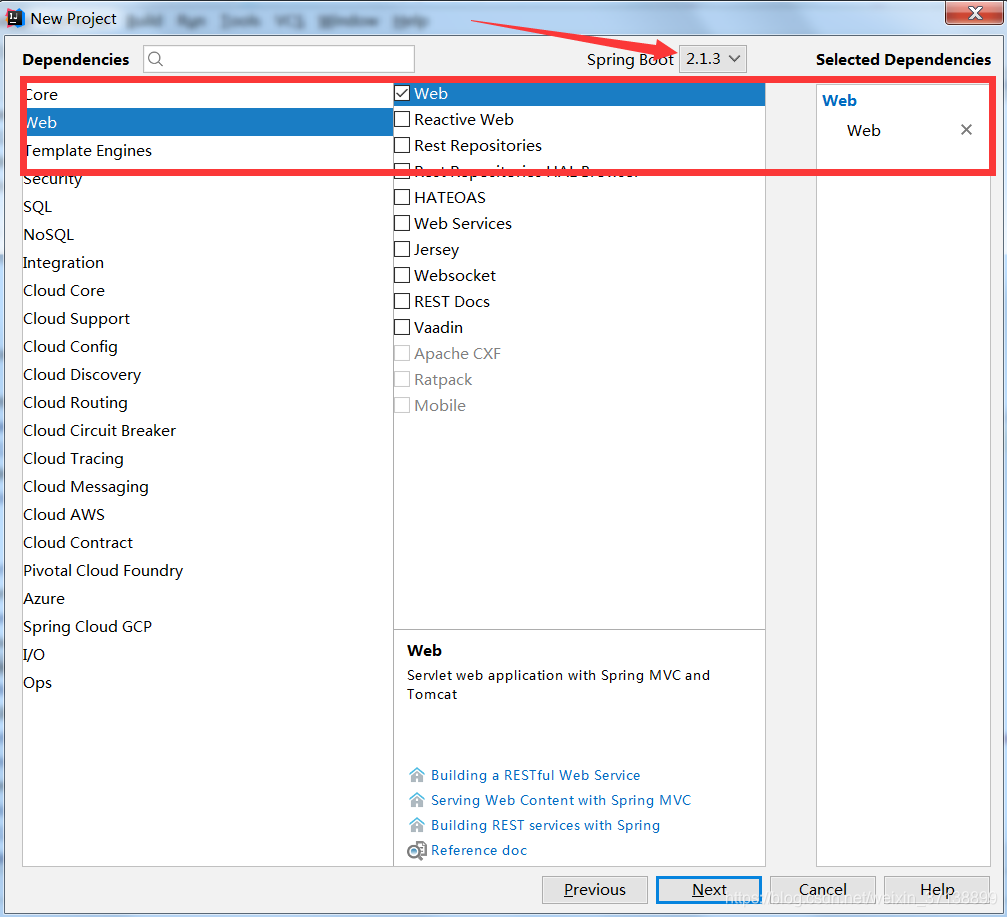
Task: Toggle the Websocket checkbox
Action: 402,275
